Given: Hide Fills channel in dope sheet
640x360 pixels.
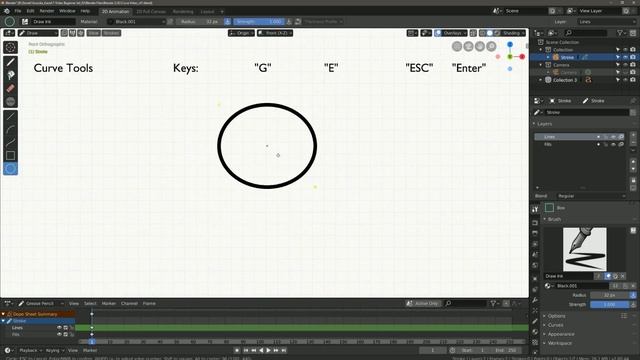Looking at the screenshot, I should click(x=59, y=334).
